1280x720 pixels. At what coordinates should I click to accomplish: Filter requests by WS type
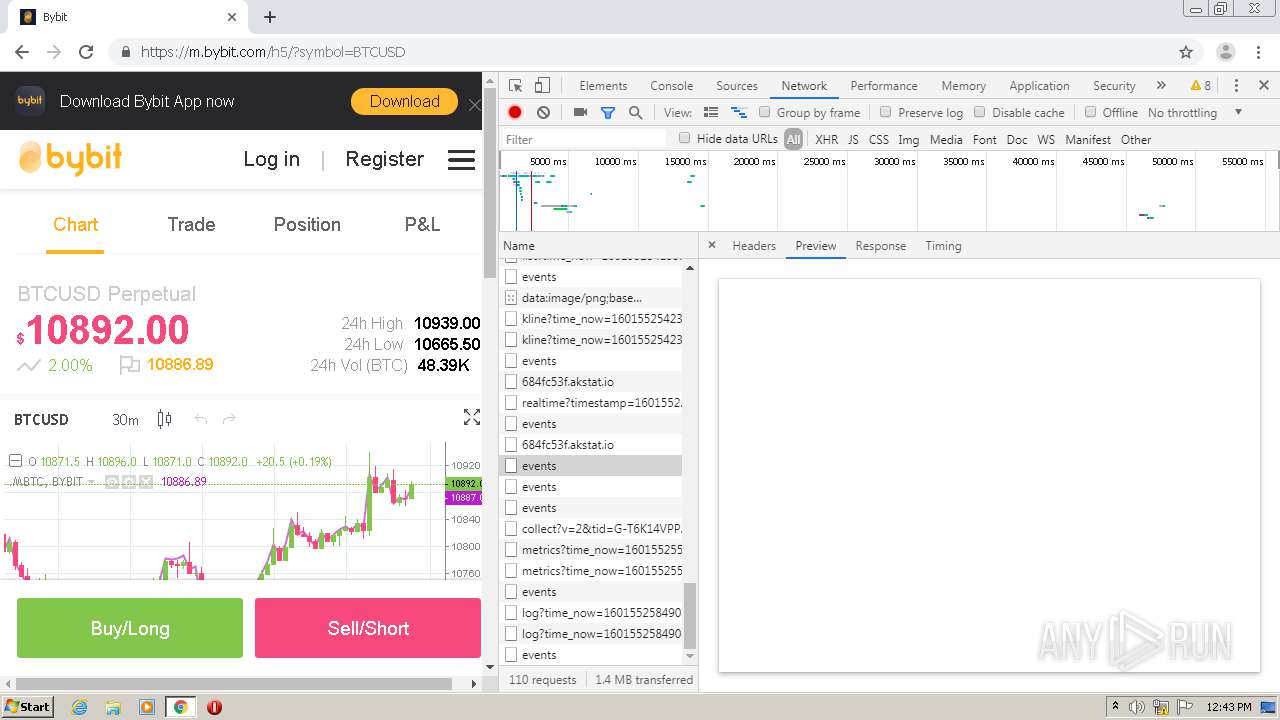click(1046, 140)
